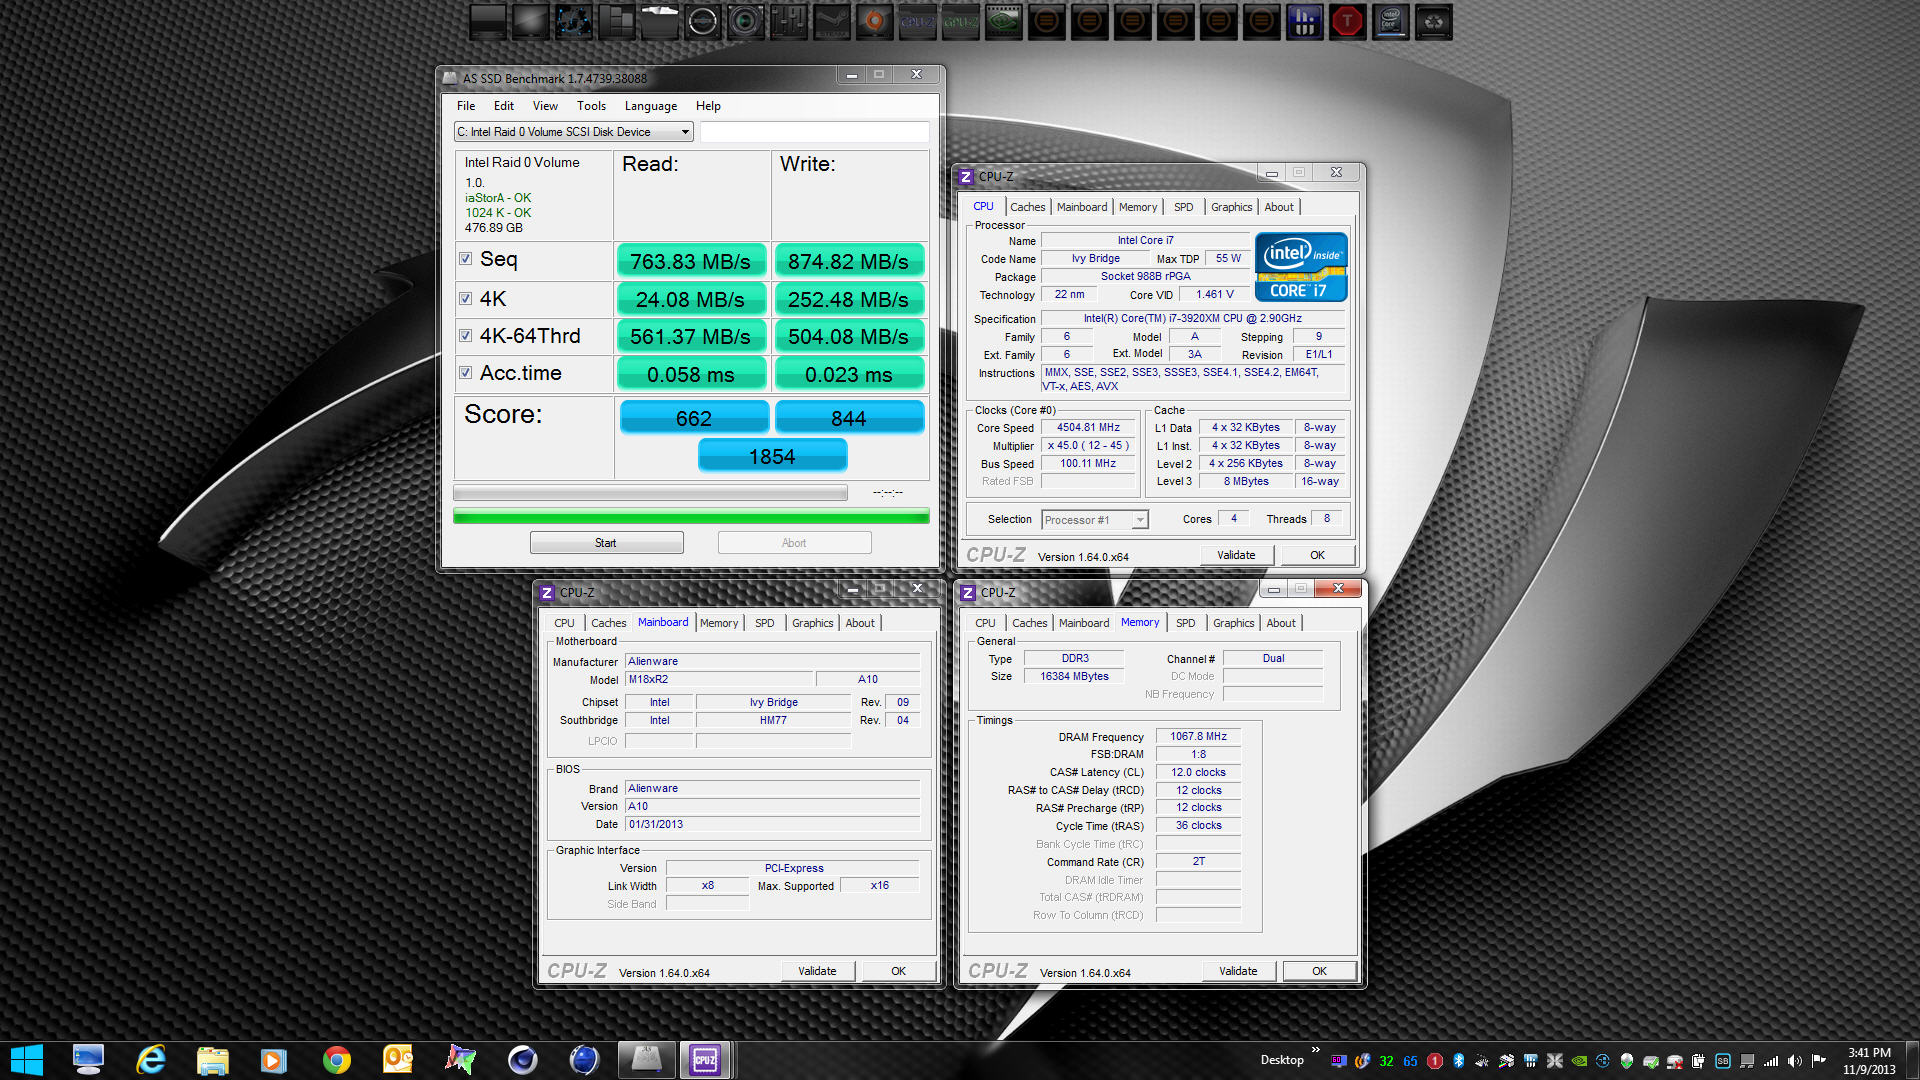Open Windows Media Player from the taskbar

[x=274, y=1059]
